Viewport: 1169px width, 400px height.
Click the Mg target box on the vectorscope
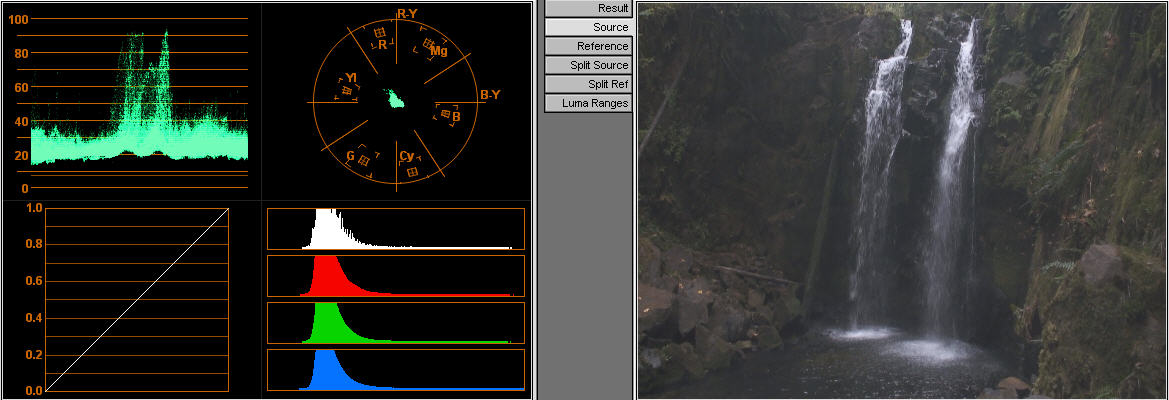coord(428,44)
